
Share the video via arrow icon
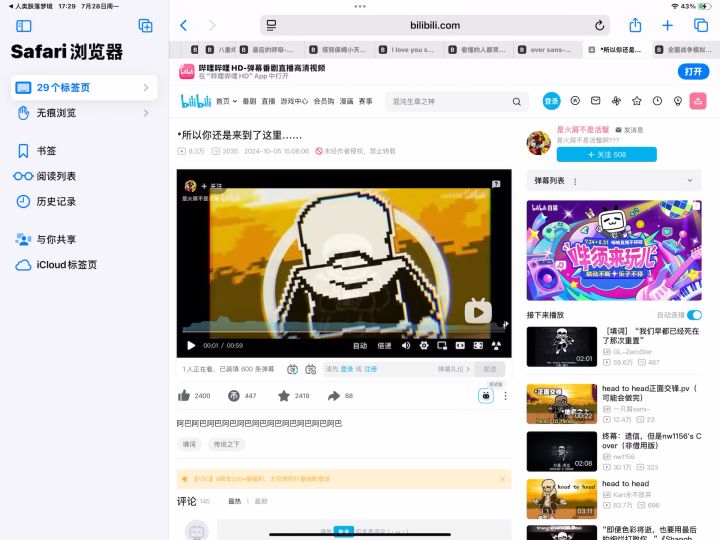(x=334, y=395)
